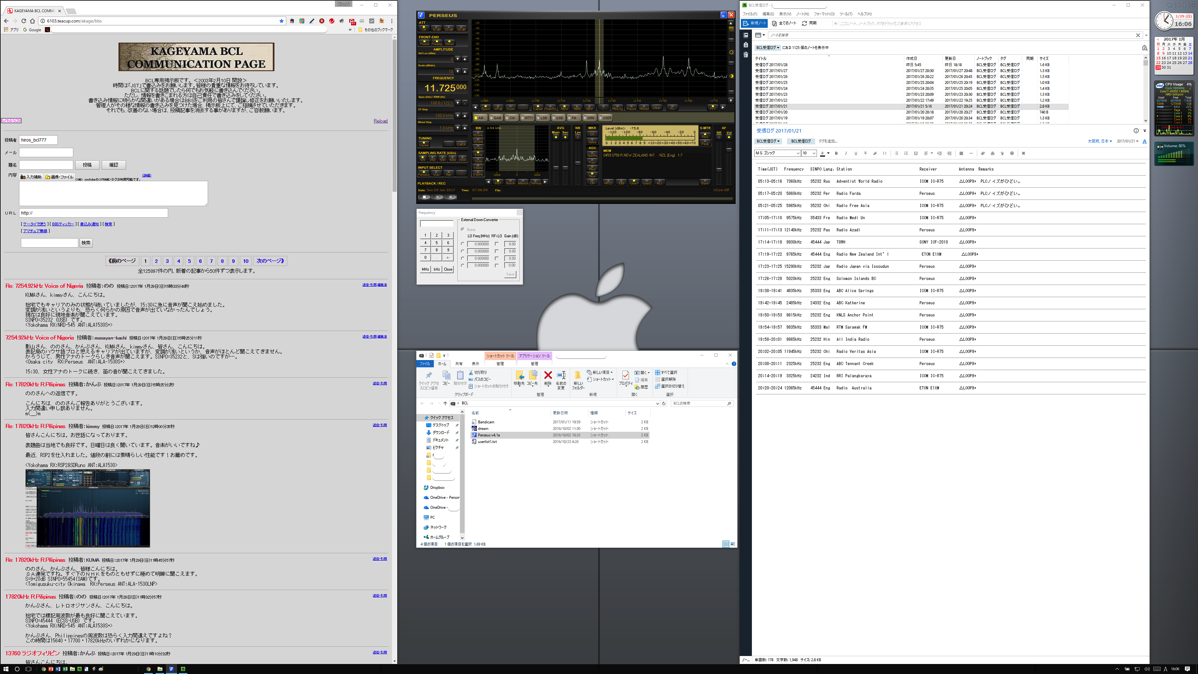Open Evernote list view options dropdown
Screen dimensions: 1198x674
(759, 35)
